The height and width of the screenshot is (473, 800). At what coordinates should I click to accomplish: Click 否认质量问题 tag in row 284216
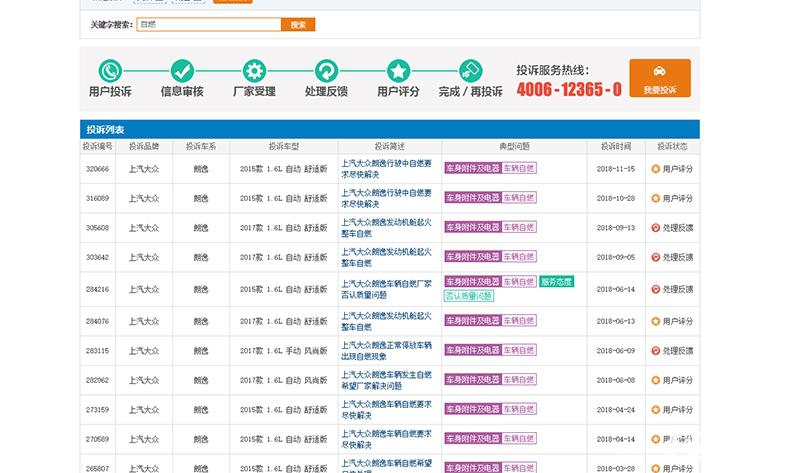coord(469,296)
